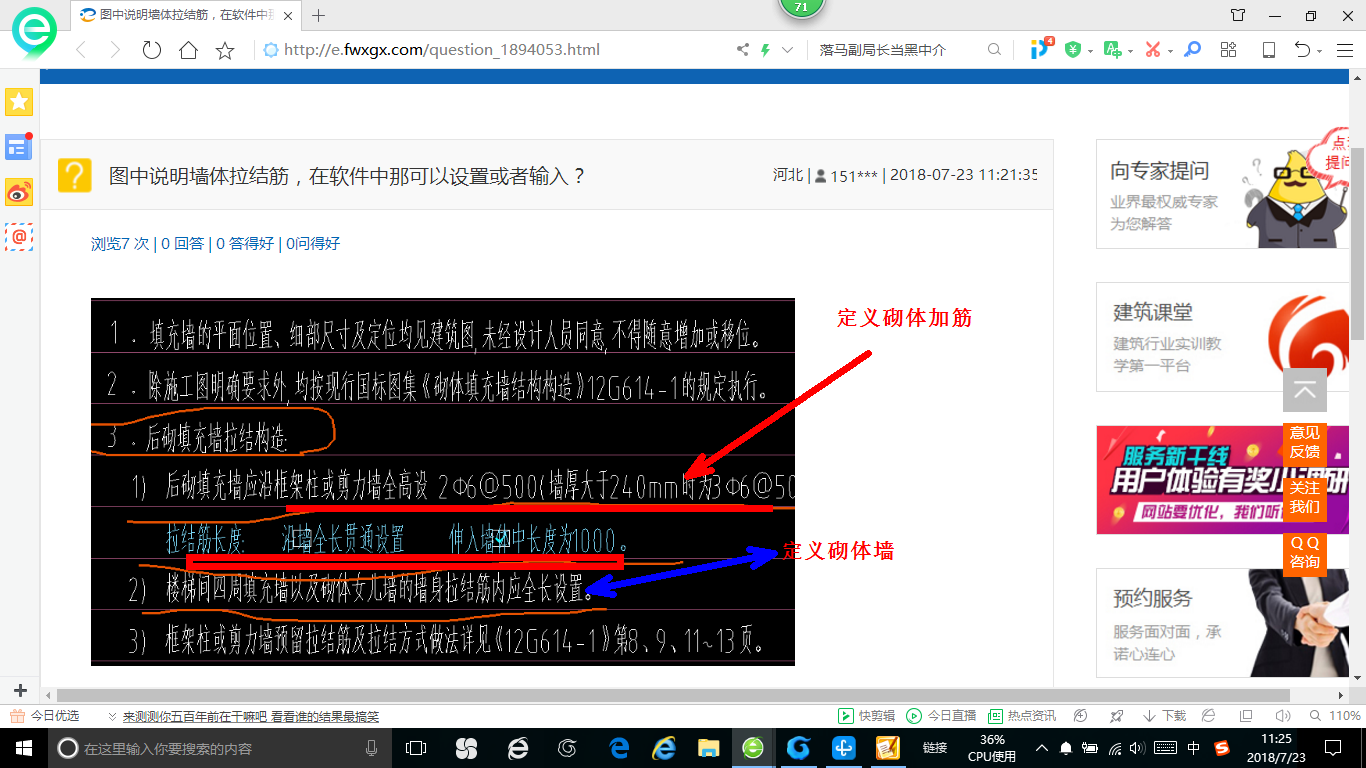Open the browser main menu hamburger
Image resolution: width=1366 pixels, height=768 pixels.
click(1345, 50)
